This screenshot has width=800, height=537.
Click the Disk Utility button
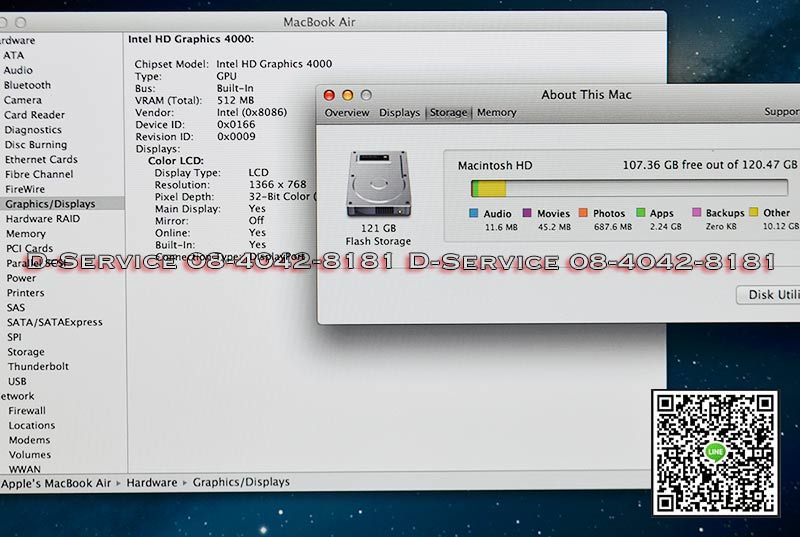769,295
